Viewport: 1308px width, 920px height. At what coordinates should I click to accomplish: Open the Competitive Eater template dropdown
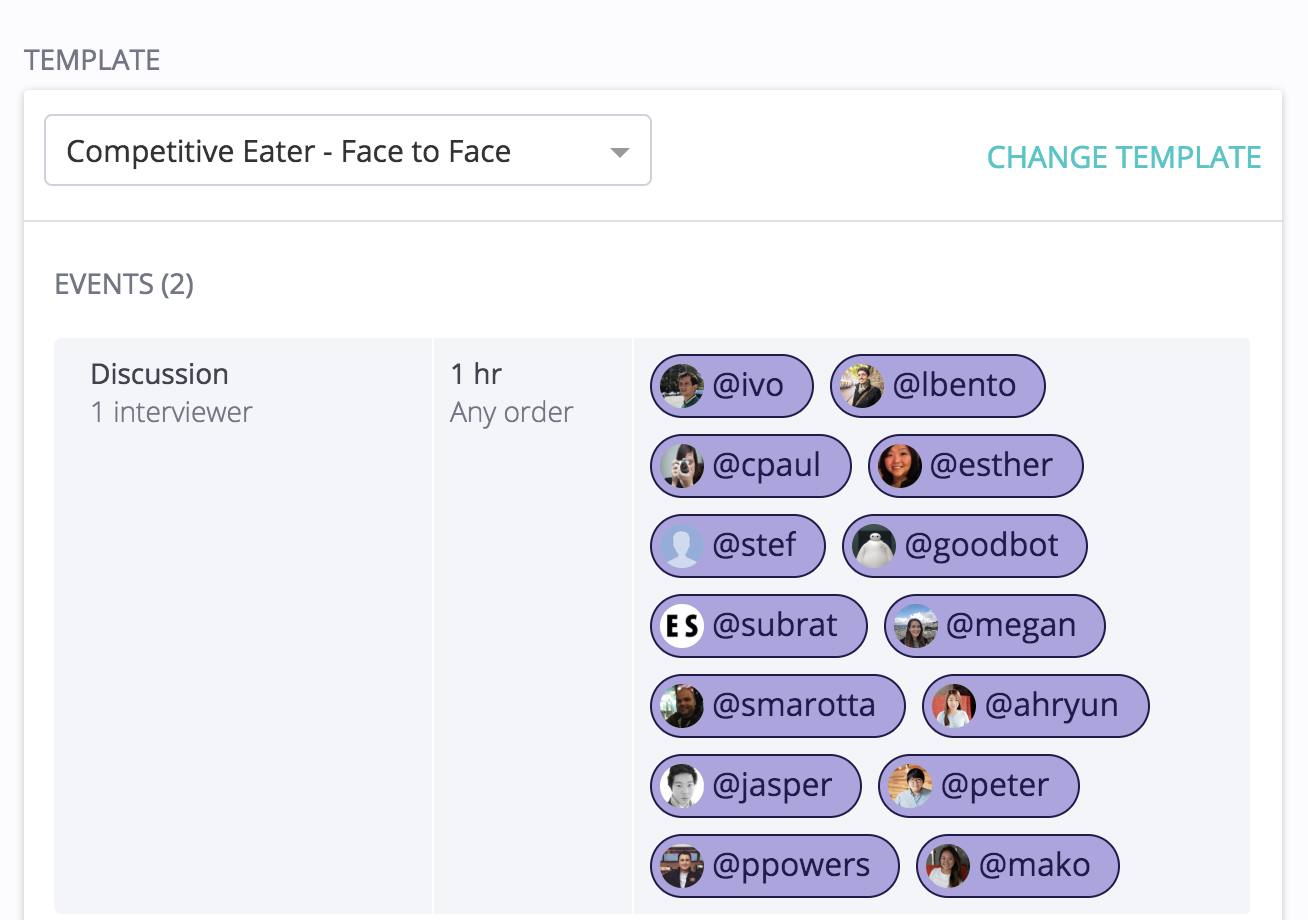[x=347, y=151]
